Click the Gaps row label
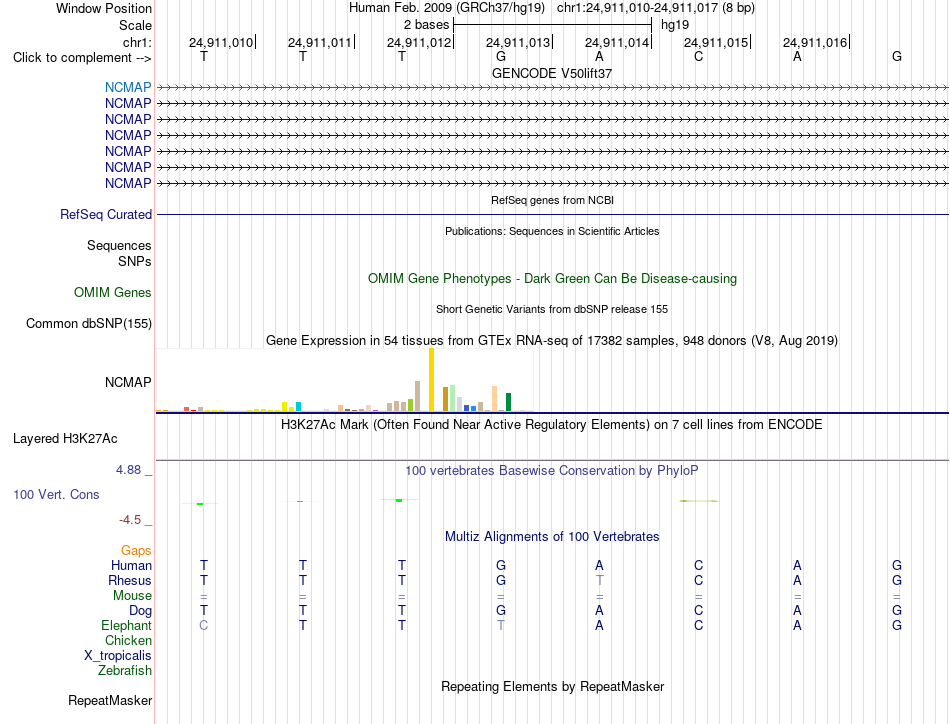This screenshot has height=724, width=950. [136, 550]
